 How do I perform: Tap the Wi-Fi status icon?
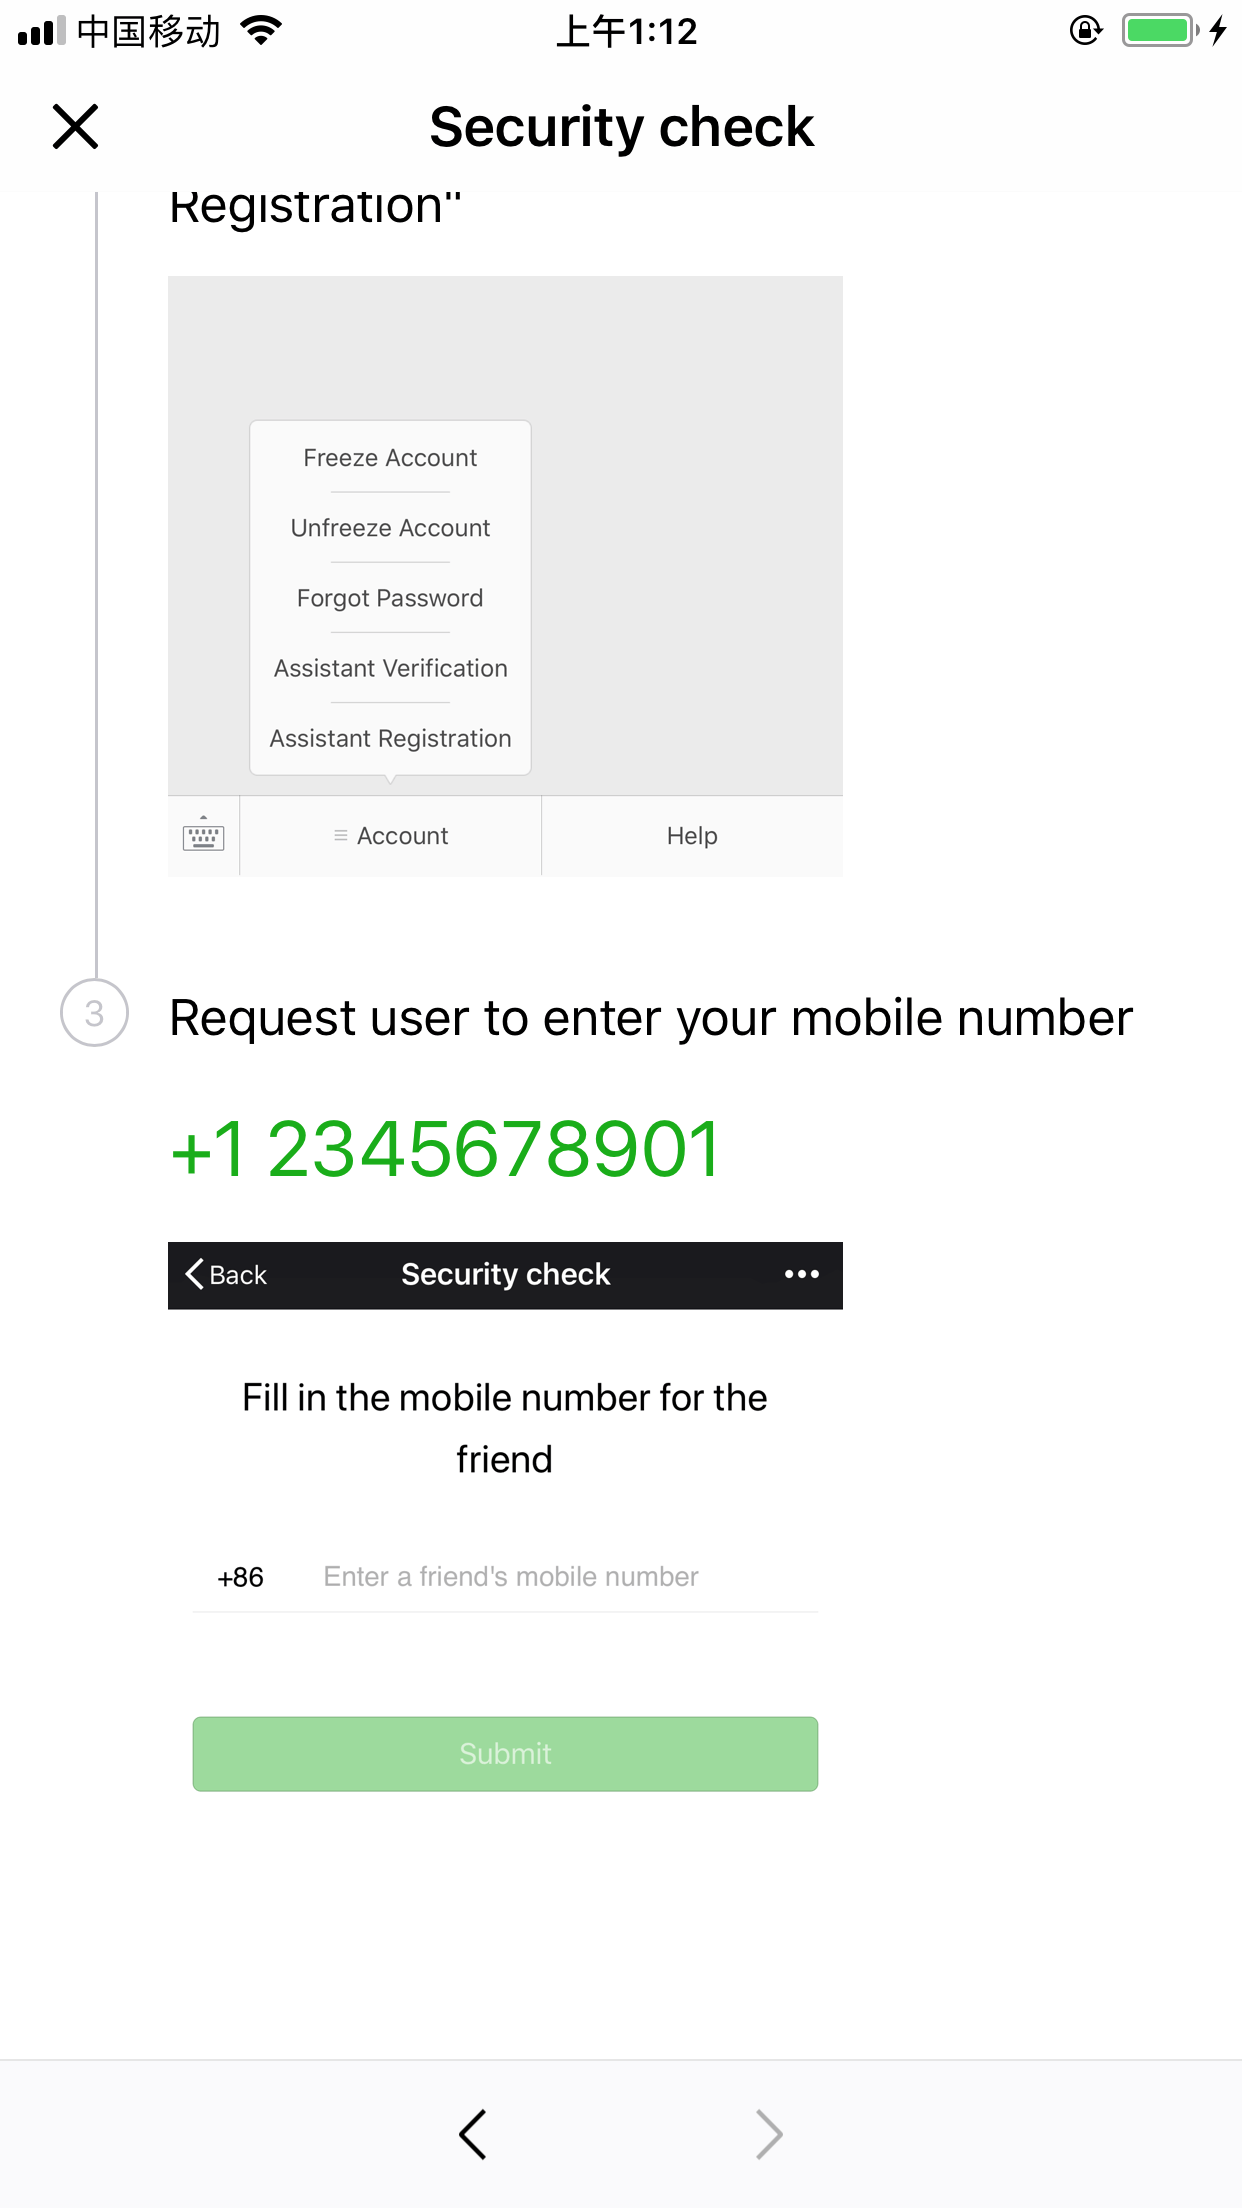[262, 31]
